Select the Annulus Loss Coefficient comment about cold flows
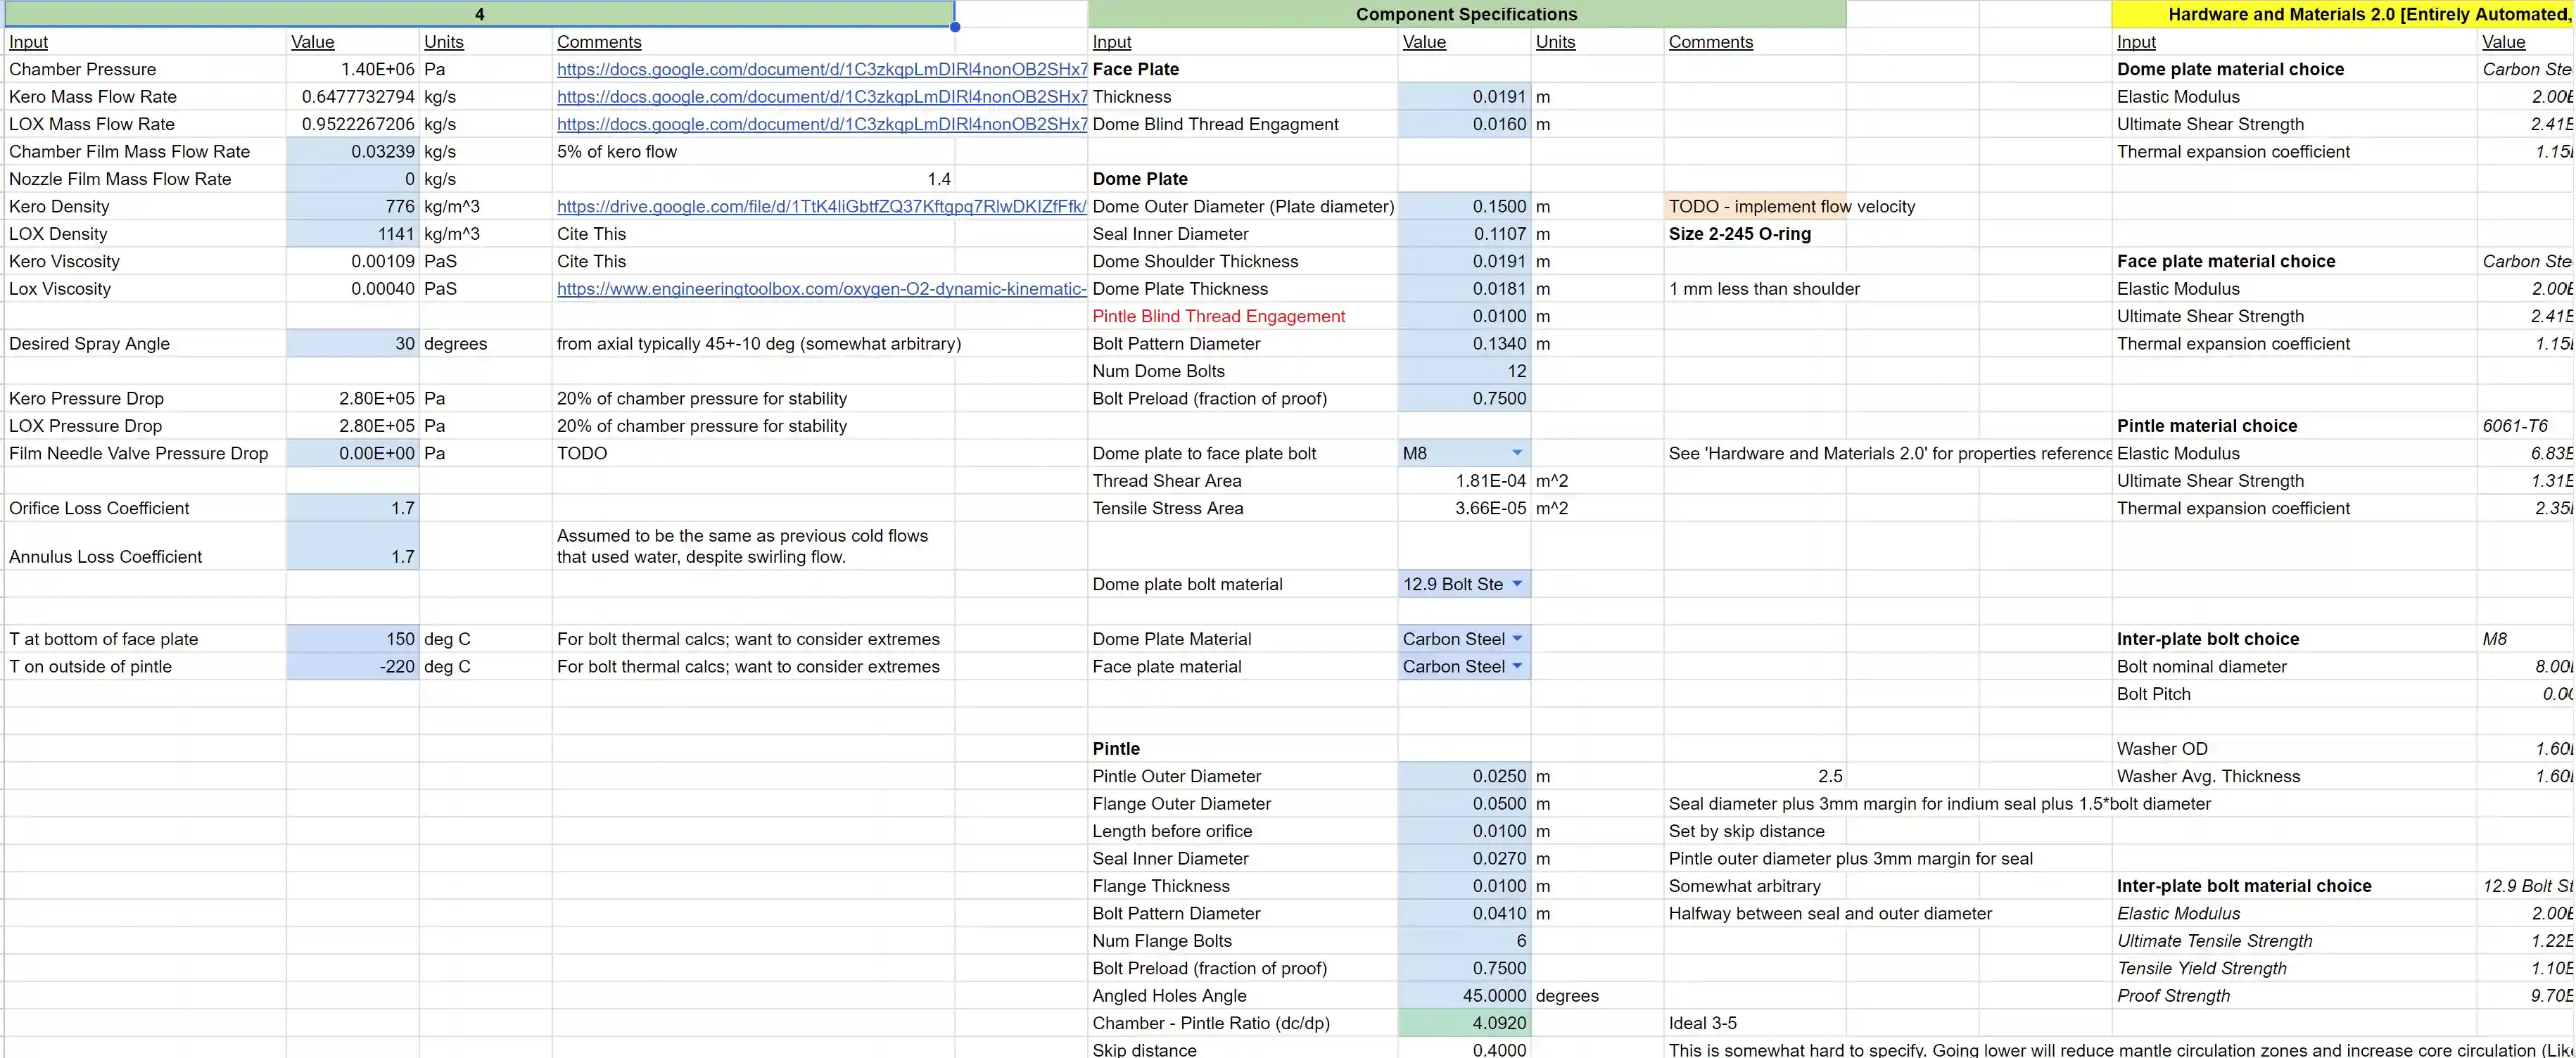Screen dimensions: 2576x1058 click(x=742, y=546)
